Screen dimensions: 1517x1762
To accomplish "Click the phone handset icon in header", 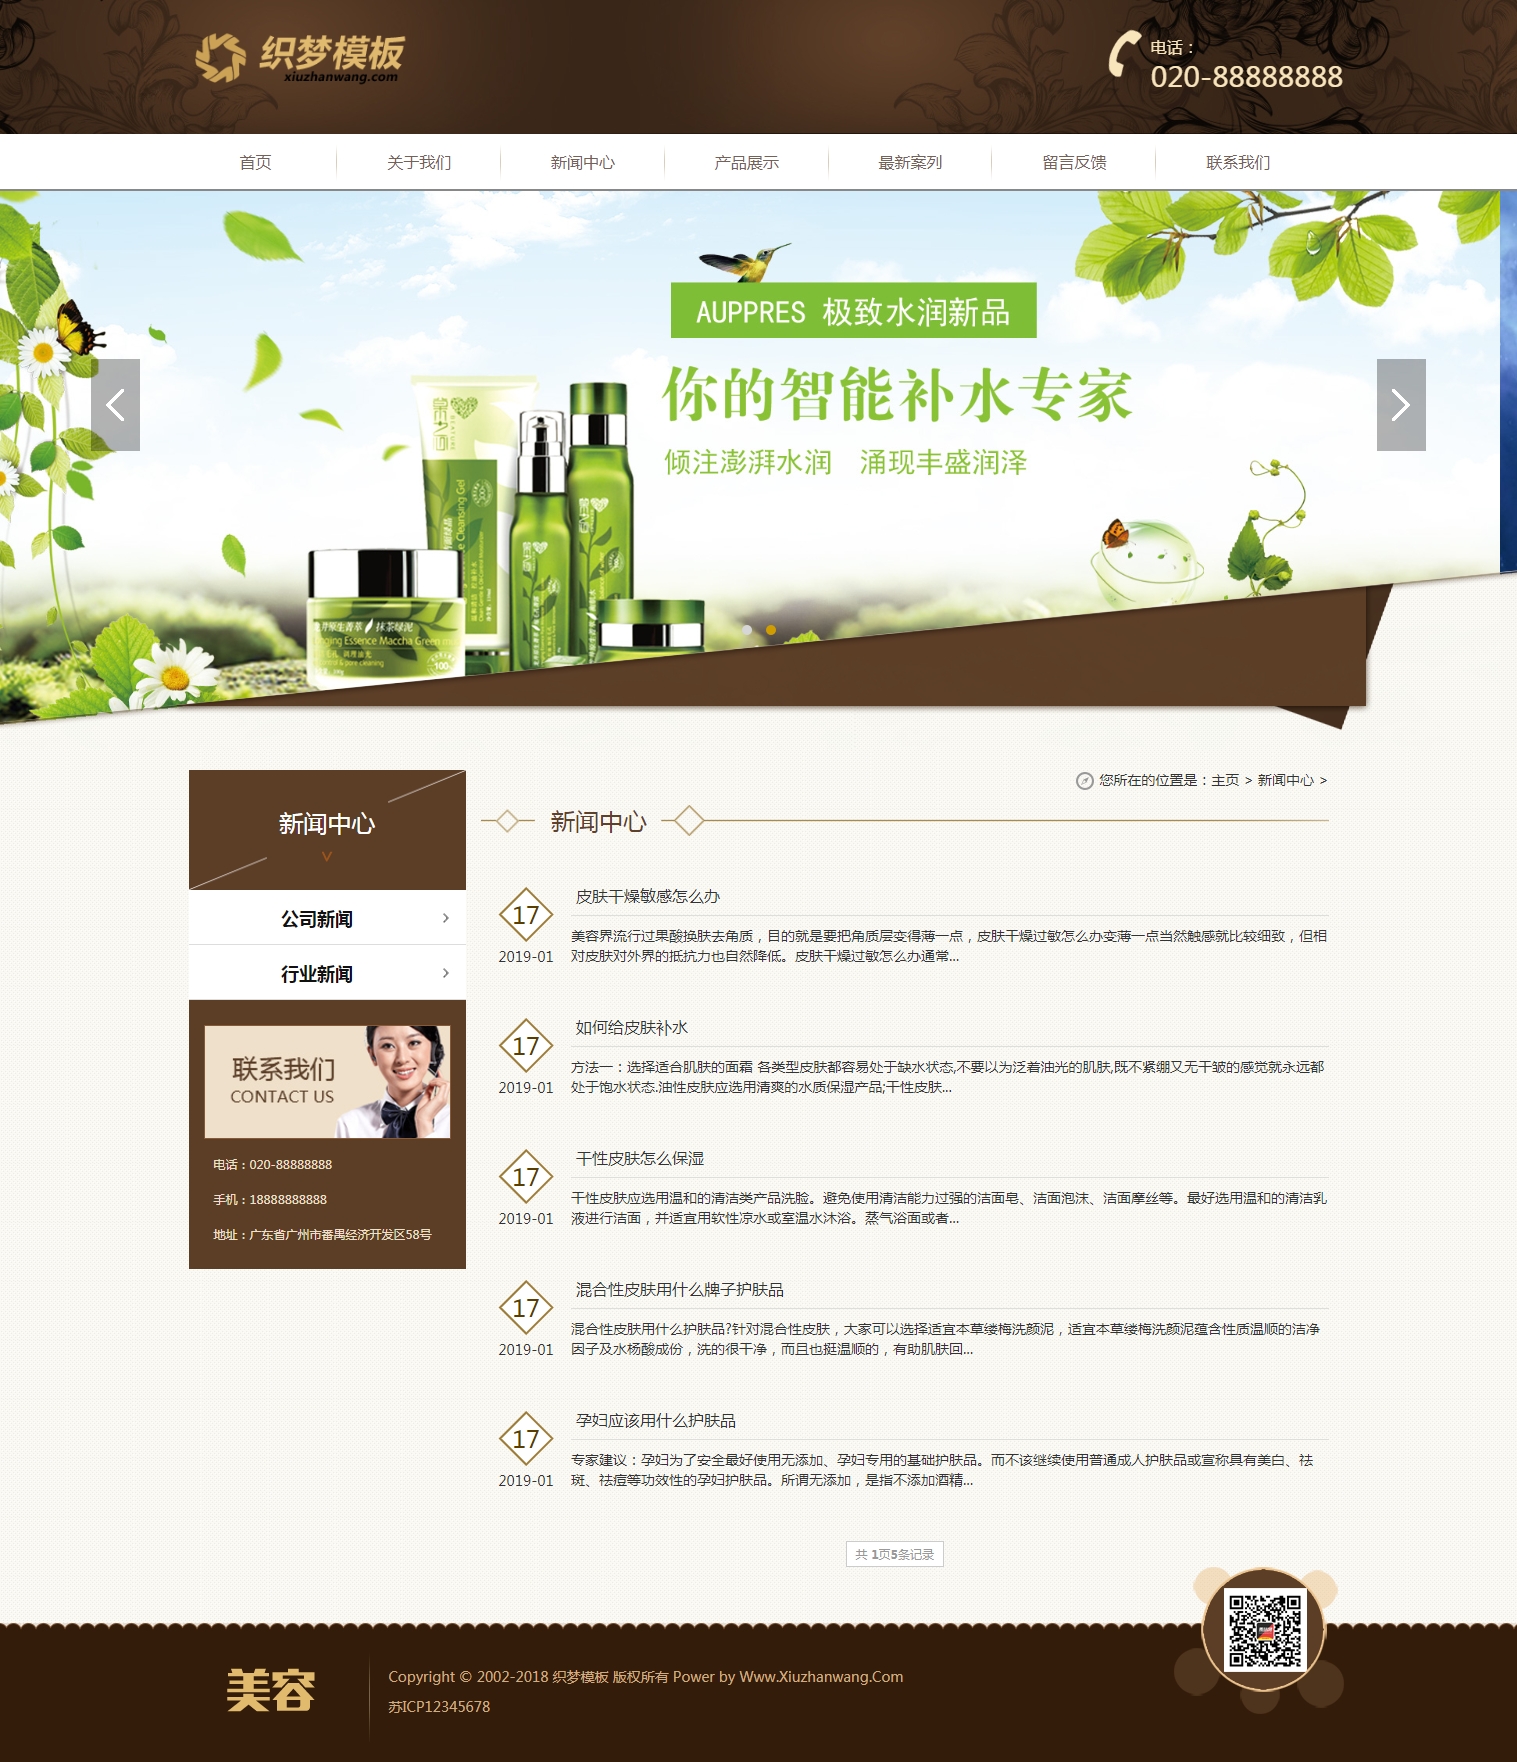I will (x=1124, y=53).
